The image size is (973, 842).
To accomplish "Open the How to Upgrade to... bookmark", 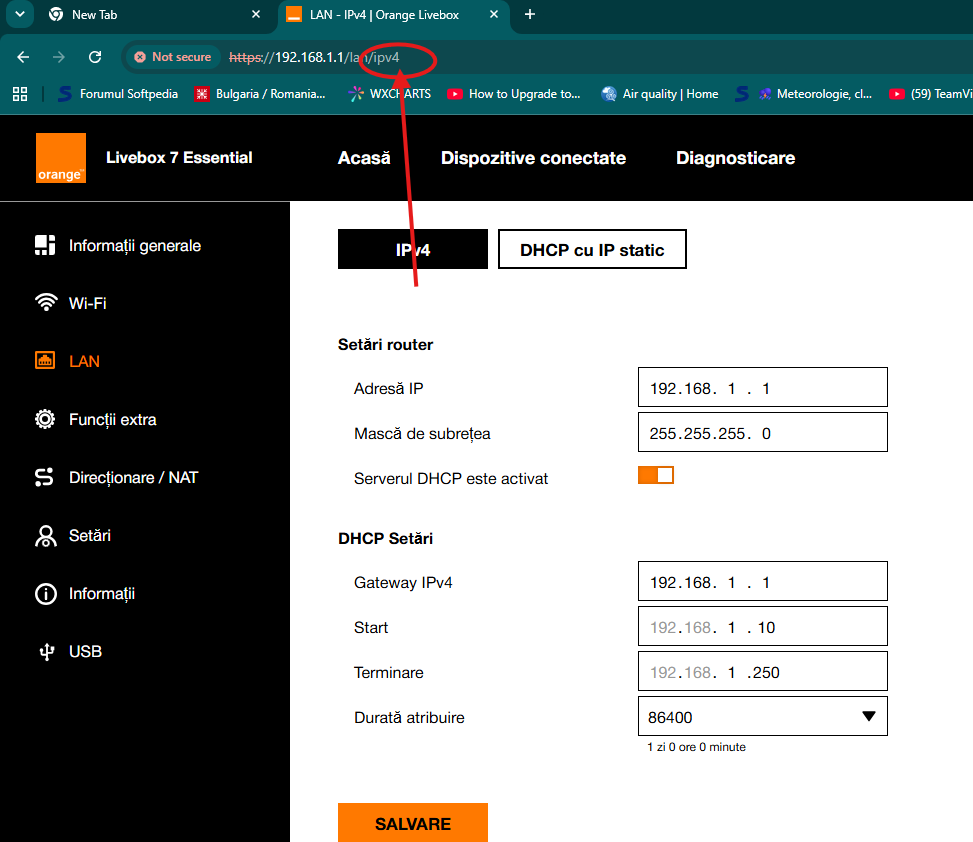I will (x=514, y=94).
